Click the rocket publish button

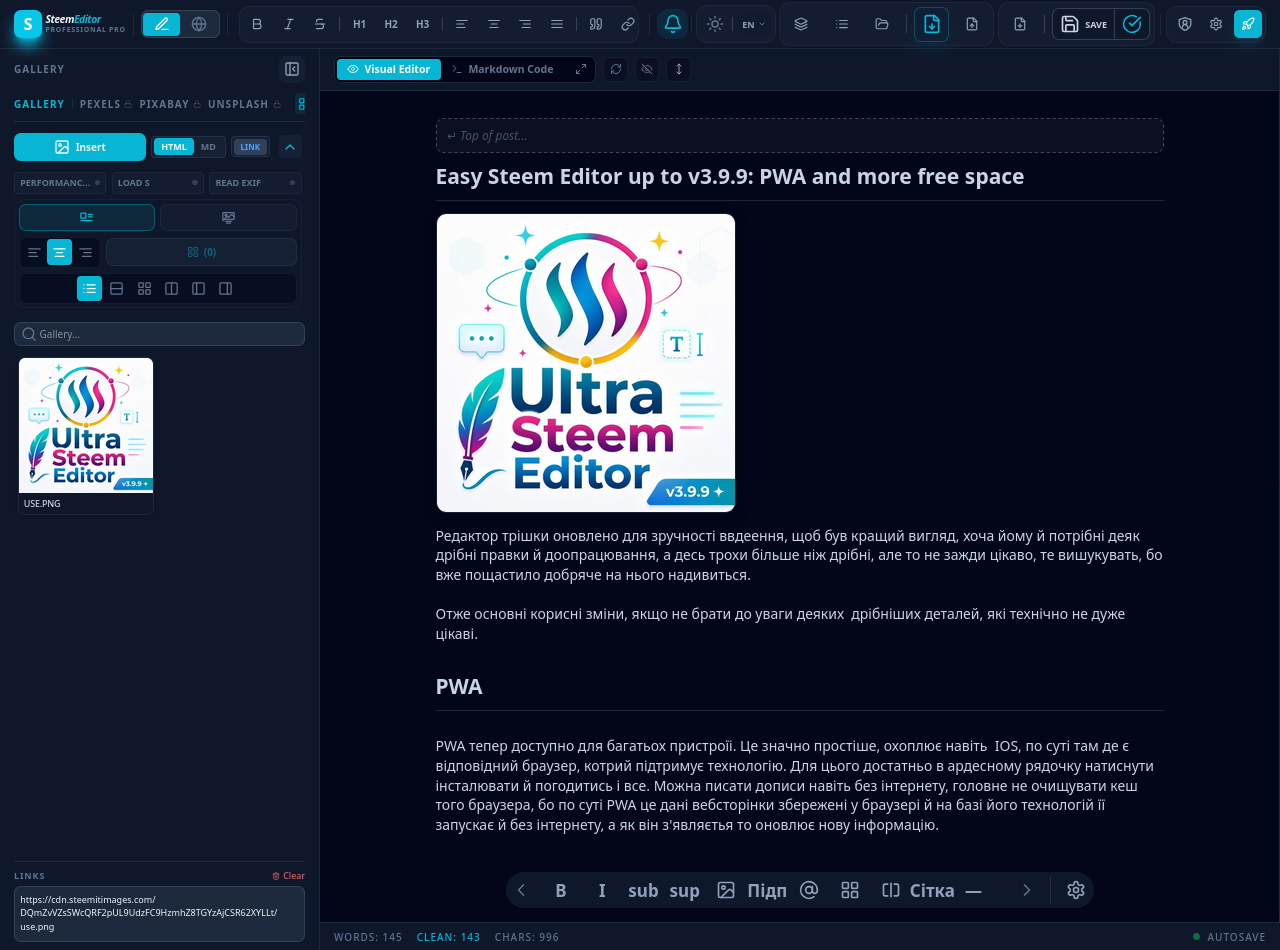[x=1248, y=24]
